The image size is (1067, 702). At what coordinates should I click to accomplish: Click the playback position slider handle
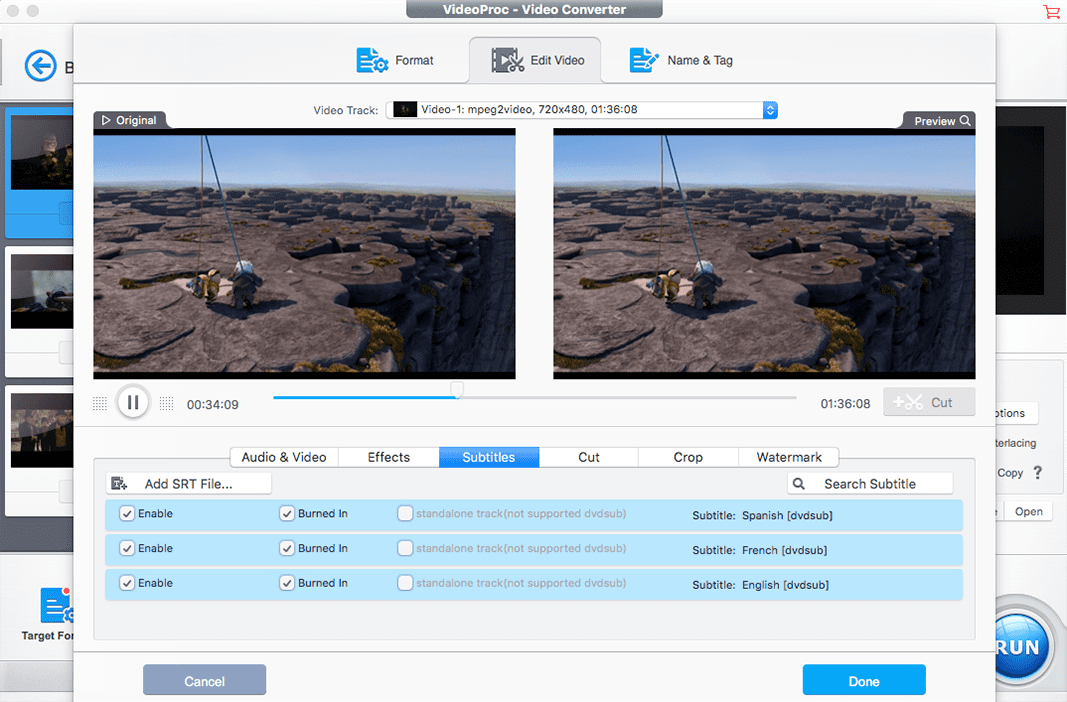(x=457, y=389)
